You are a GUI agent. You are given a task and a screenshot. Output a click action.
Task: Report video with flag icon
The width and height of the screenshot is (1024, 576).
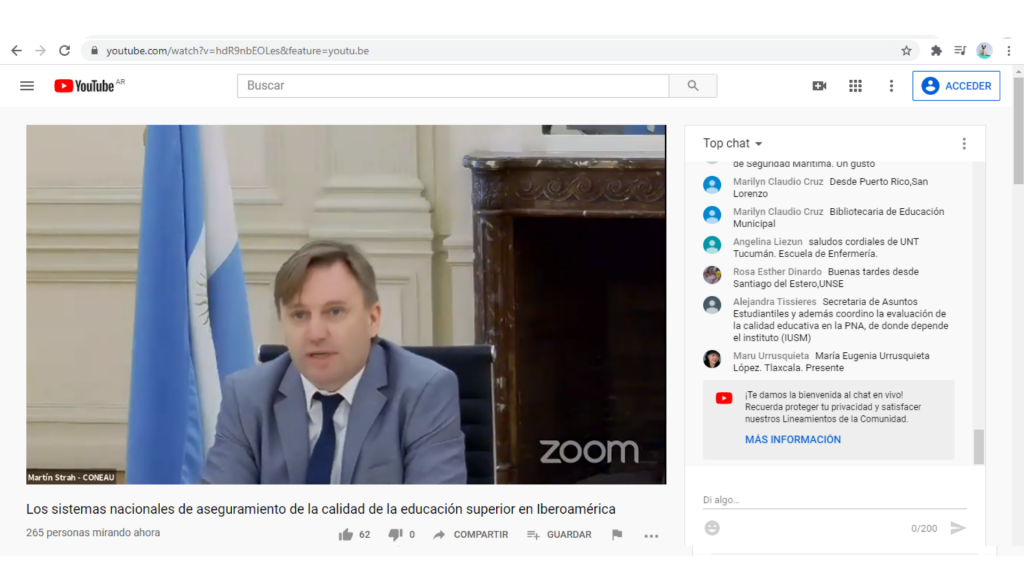pos(617,534)
